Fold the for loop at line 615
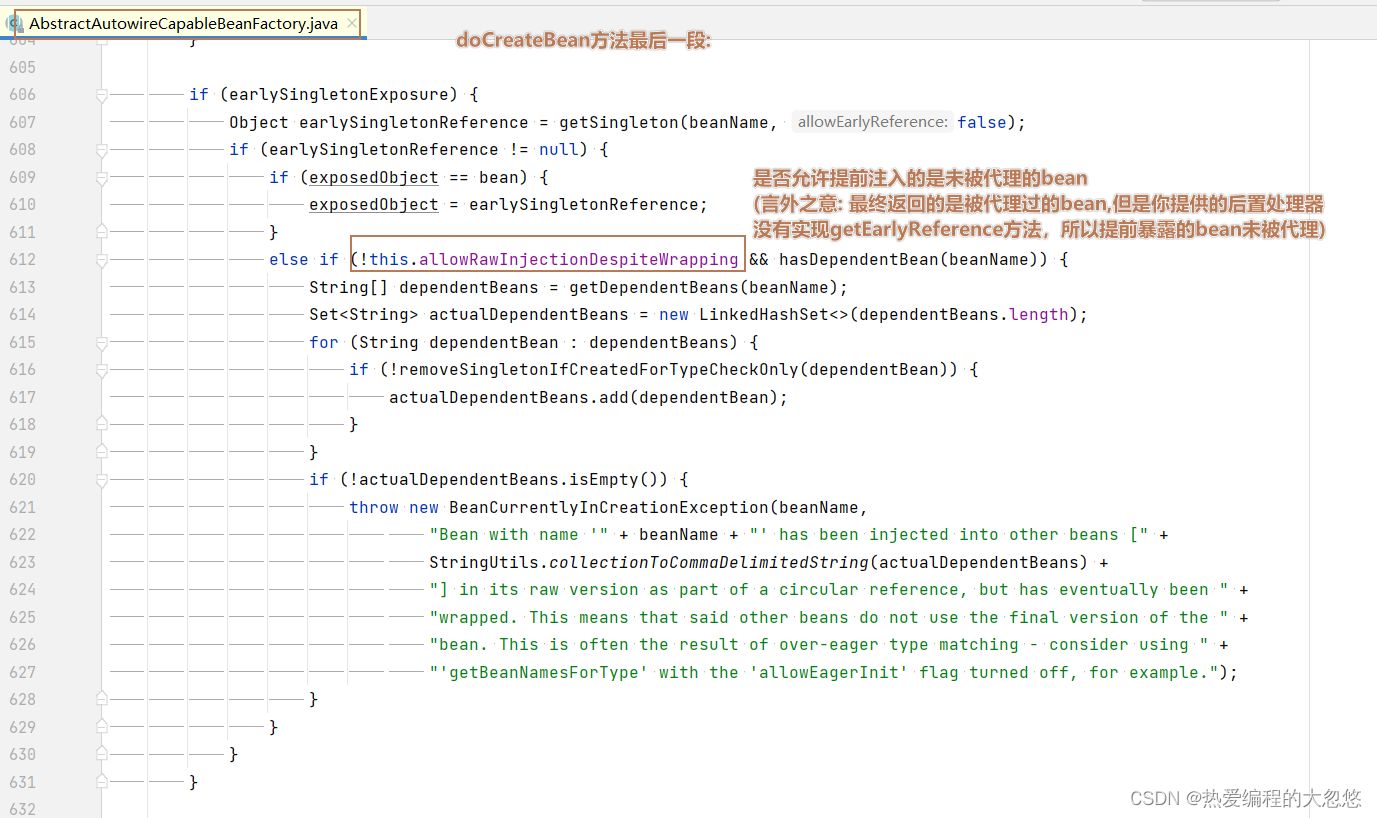 pos(102,342)
